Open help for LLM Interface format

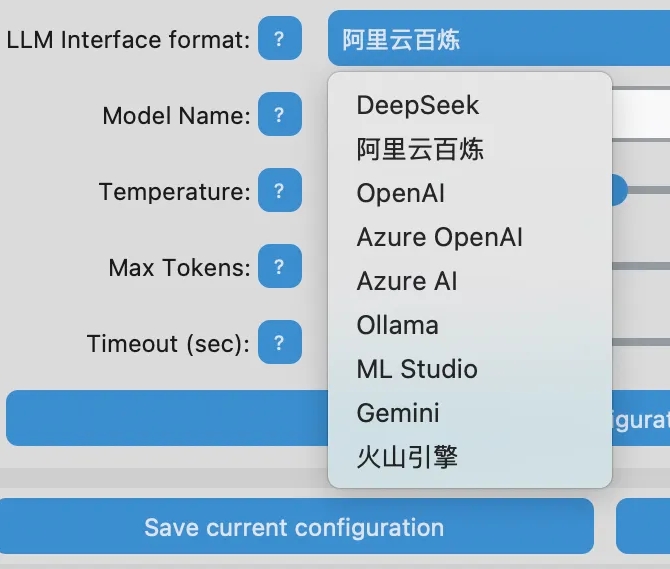point(280,38)
